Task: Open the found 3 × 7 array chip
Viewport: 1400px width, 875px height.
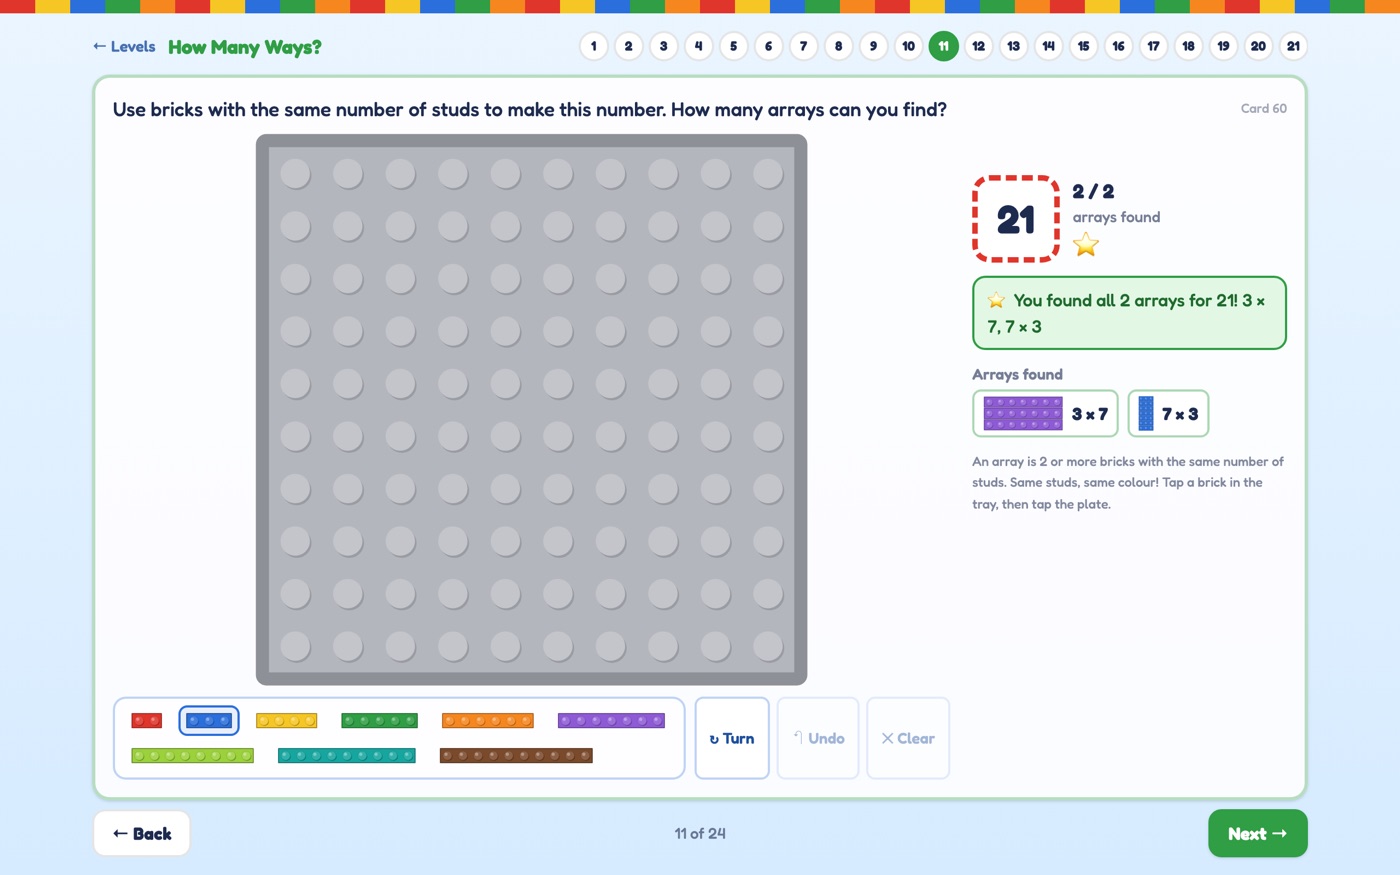Action: (x=1045, y=413)
